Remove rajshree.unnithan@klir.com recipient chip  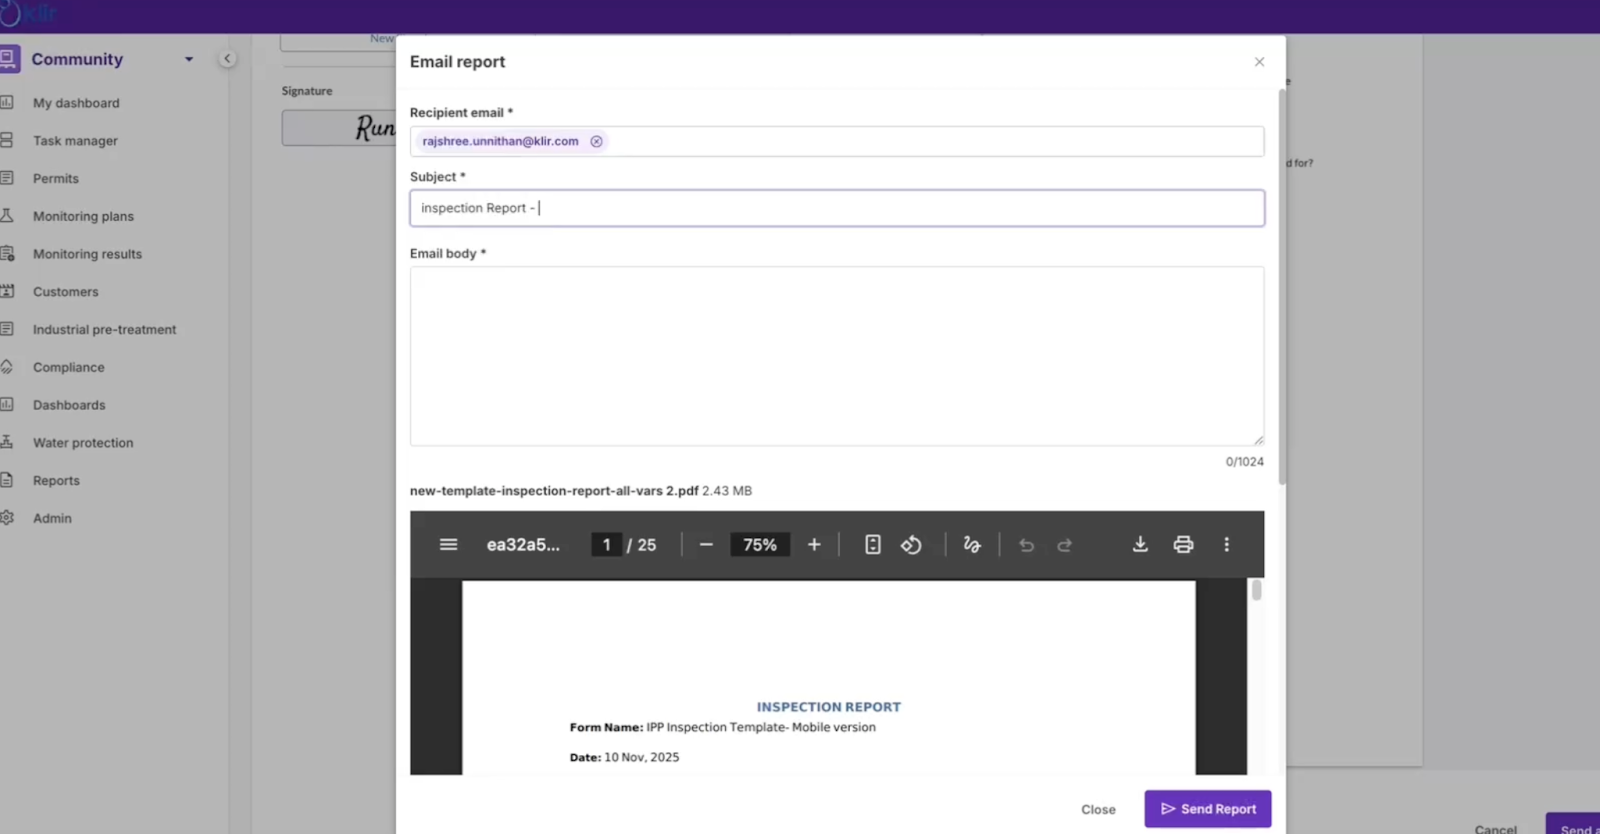coord(596,142)
